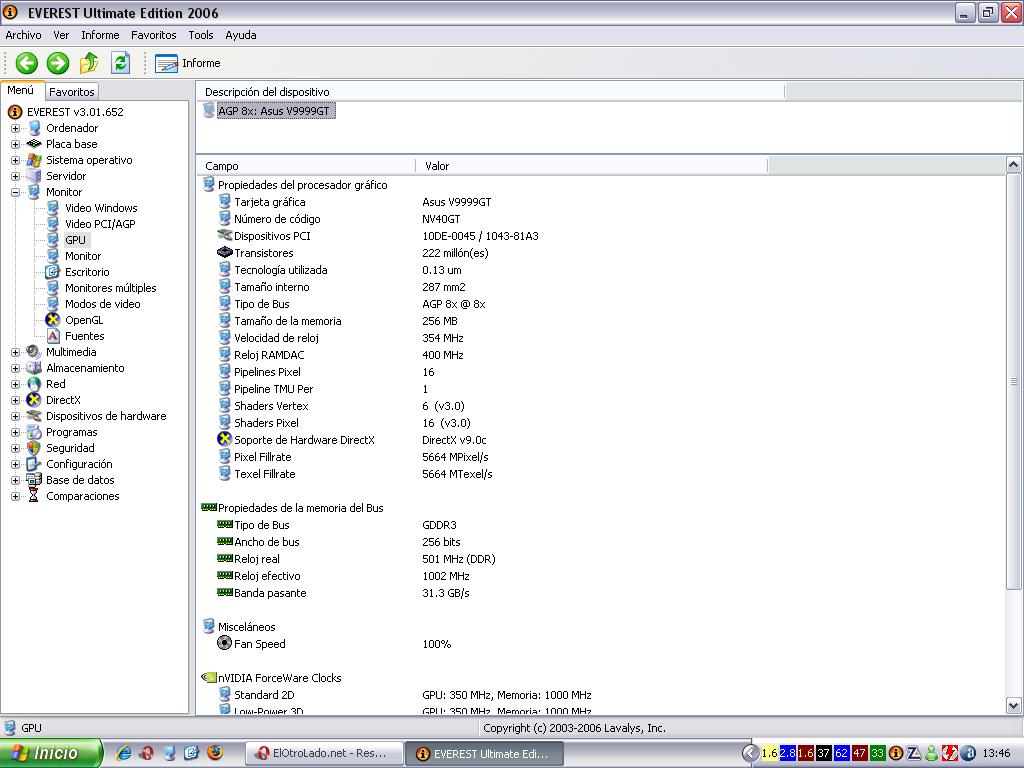
Task: Click the Comparaciones hourglass icon
Action: (34, 496)
